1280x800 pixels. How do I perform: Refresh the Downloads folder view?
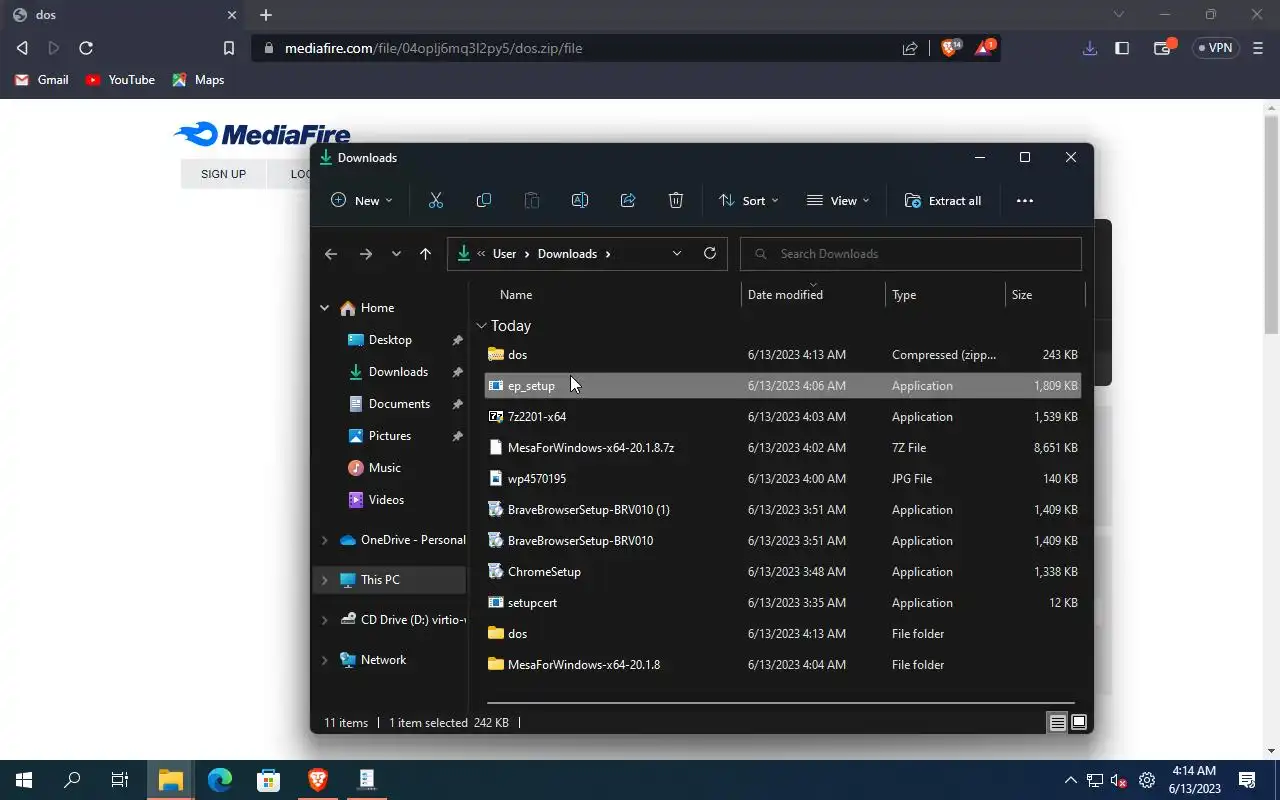(x=710, y=253)
